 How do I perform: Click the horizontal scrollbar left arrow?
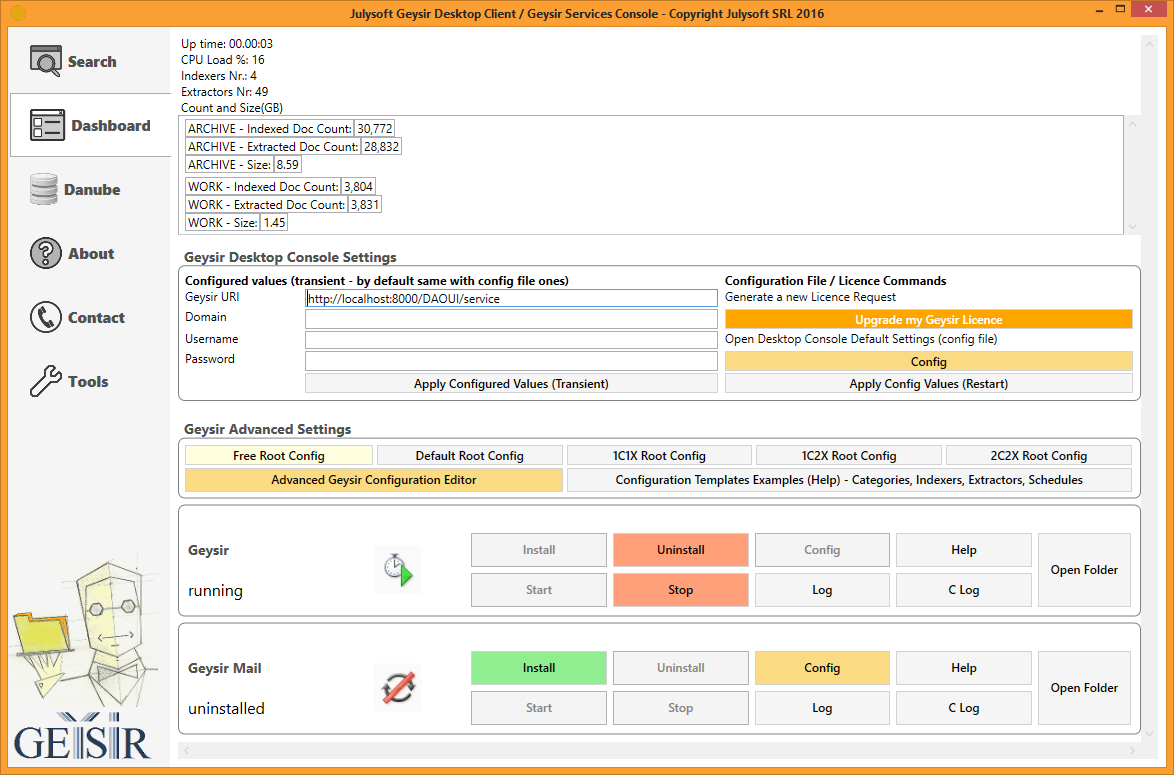coord(186,750)
